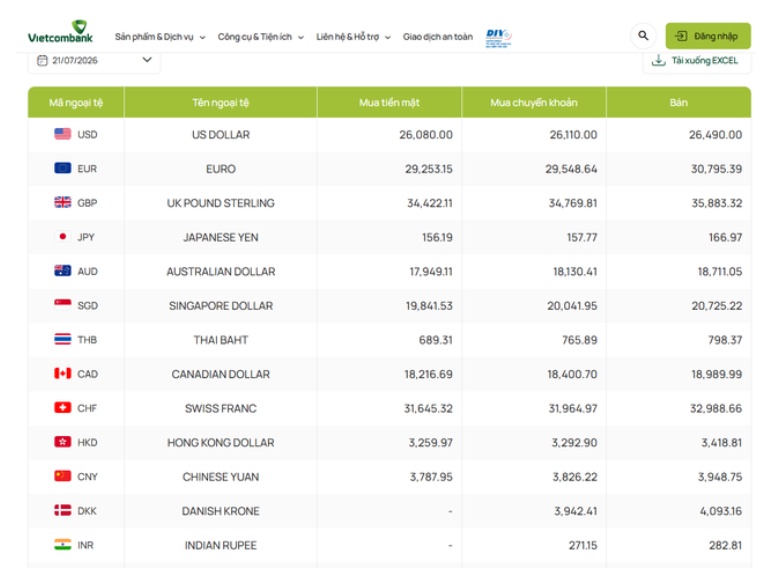This screenshot has height=581, width=762.
Task: Select the JAPANESE YEN name cell
Action: coord(221,237)
